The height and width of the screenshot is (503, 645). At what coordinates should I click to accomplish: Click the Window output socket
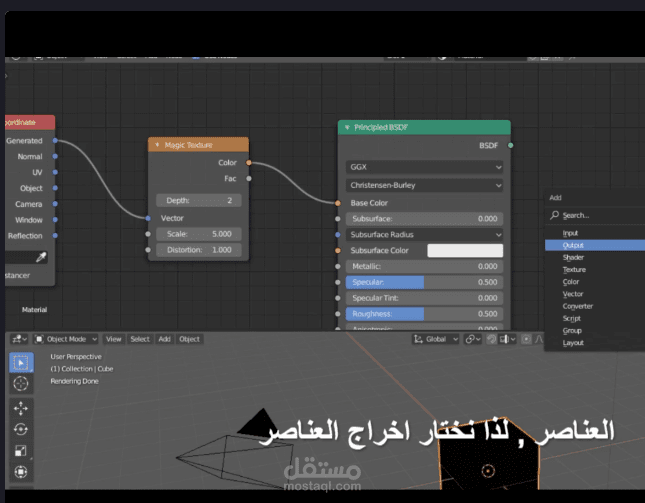point(55,220)
